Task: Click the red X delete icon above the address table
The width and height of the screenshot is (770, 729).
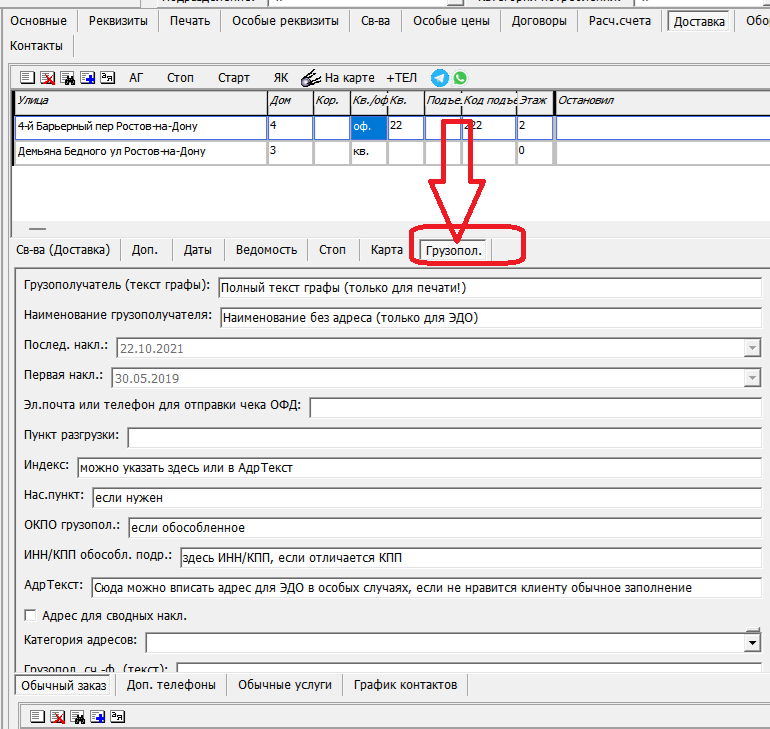Action: pos(46,78)
